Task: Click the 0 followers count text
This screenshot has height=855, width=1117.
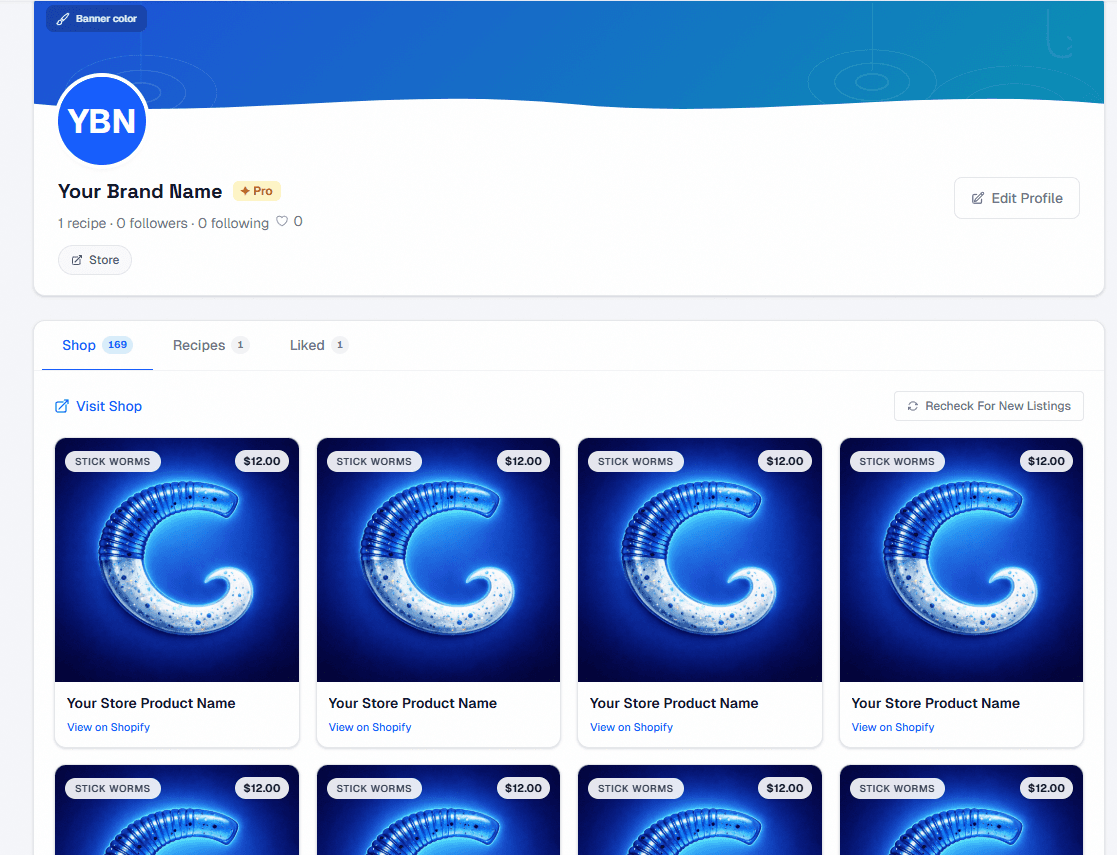Action: [x=152, y=223]
